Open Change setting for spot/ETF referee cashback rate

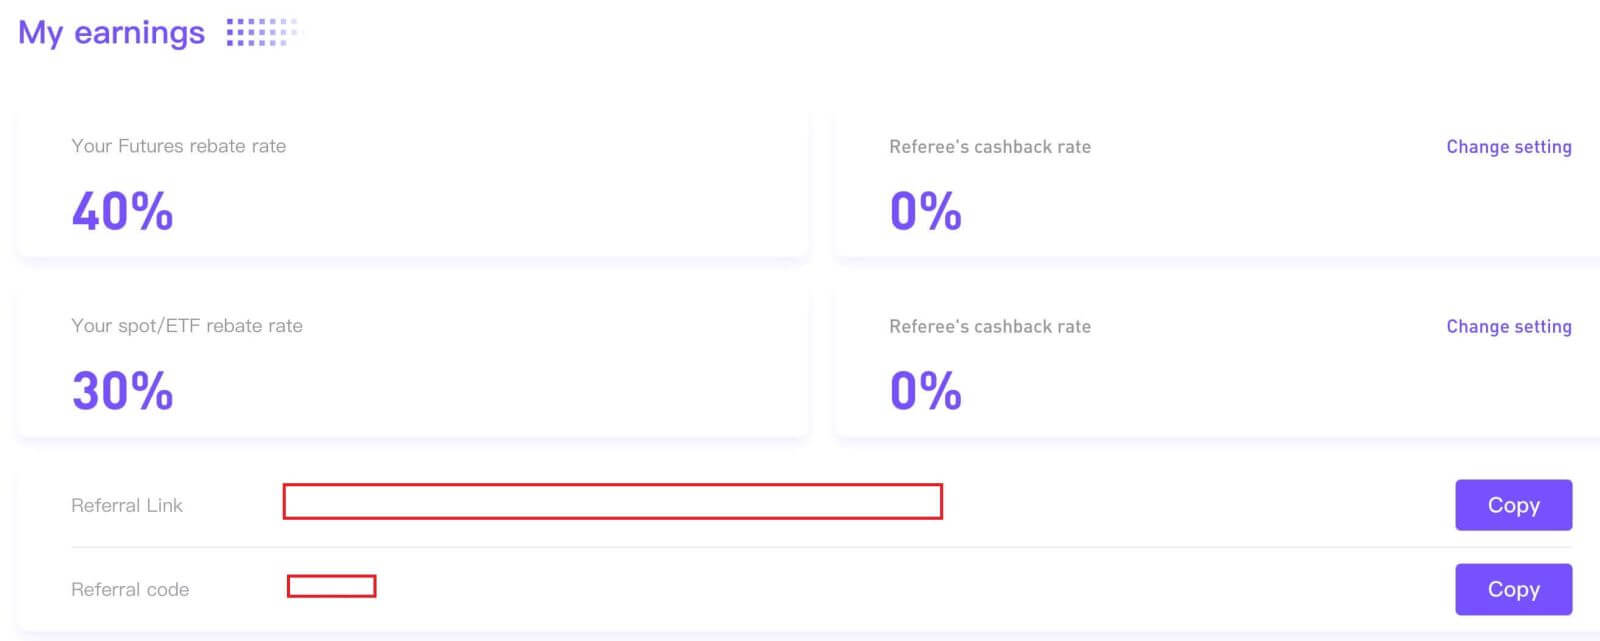point(1508,326)
